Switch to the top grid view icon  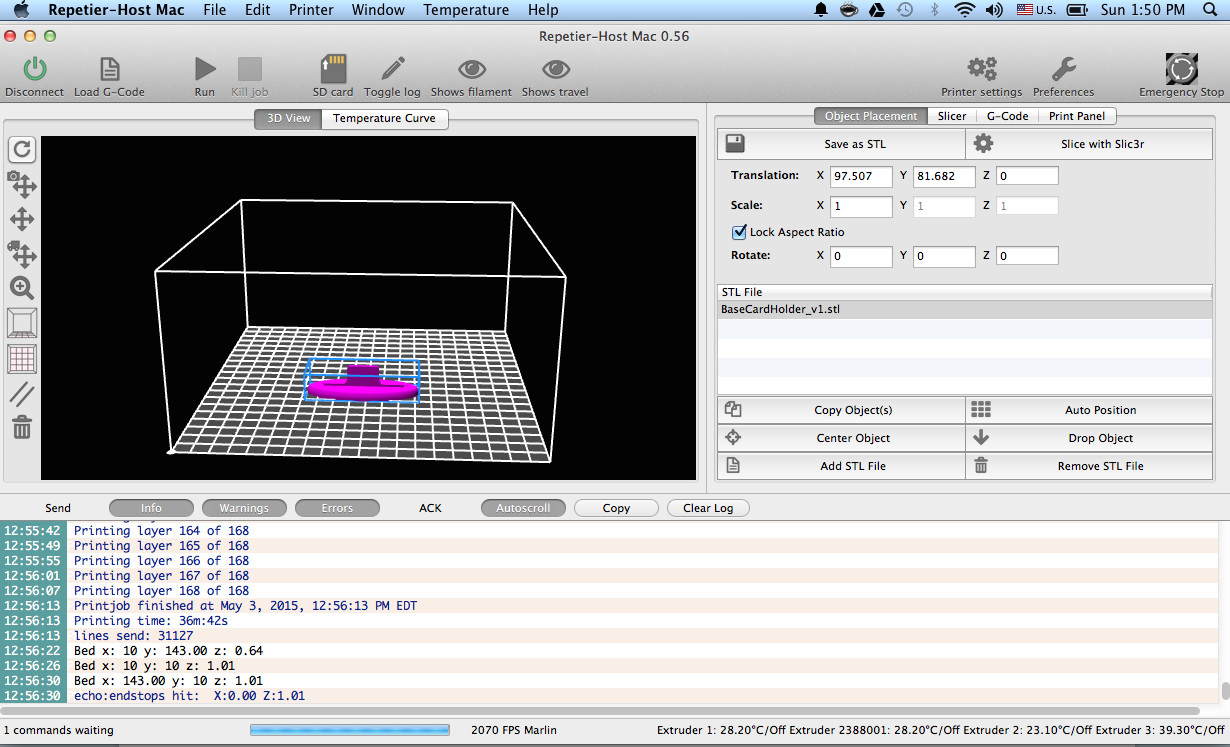[22, 358]
